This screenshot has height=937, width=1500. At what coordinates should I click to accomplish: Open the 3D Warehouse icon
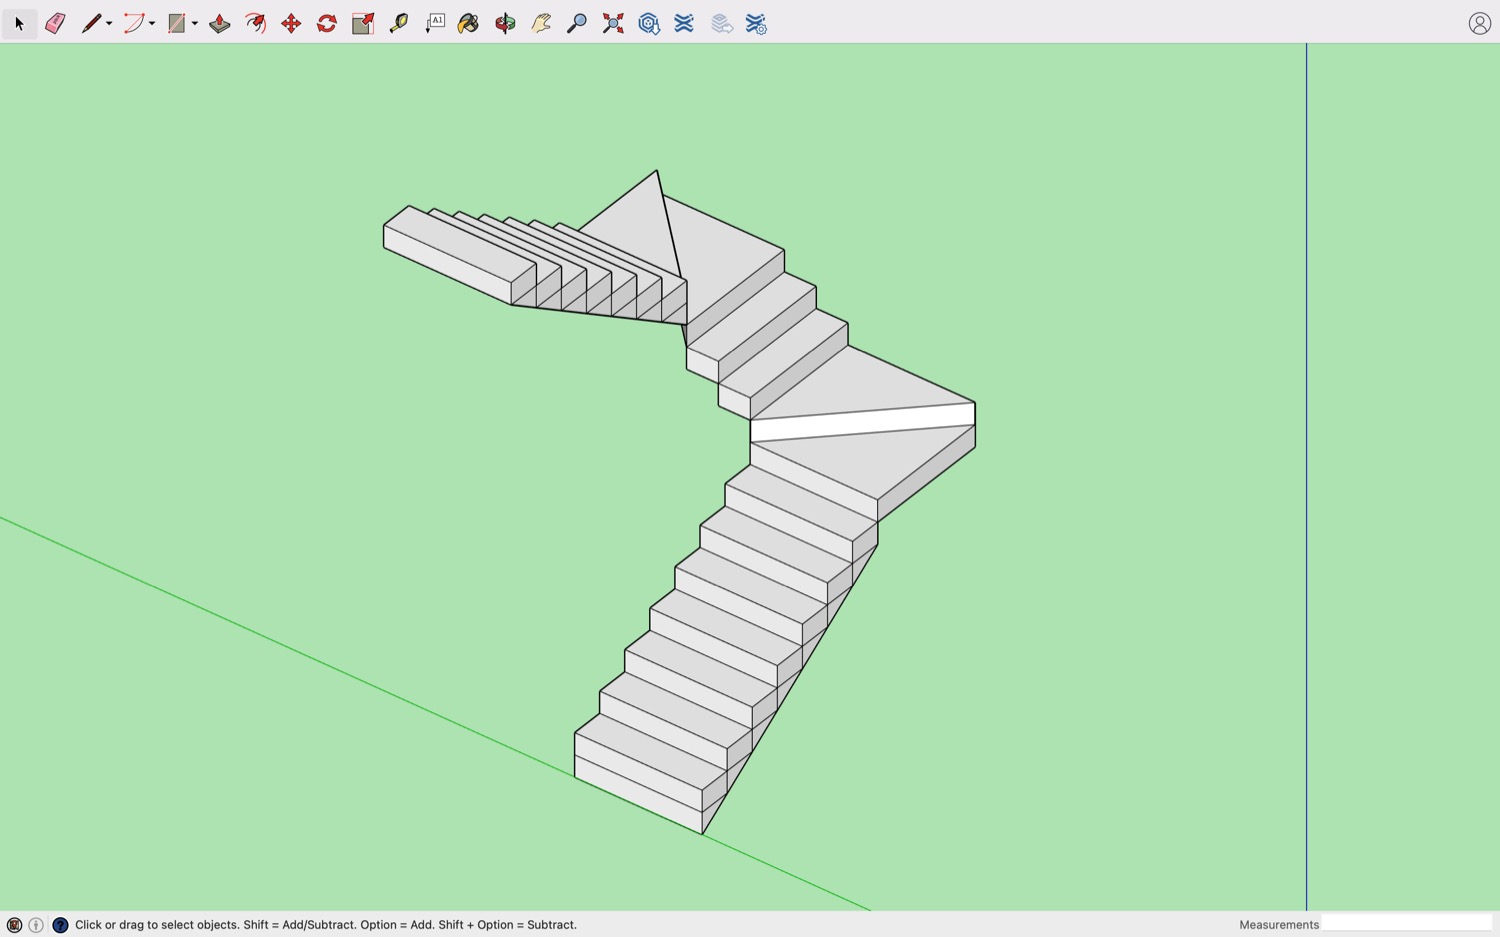click(649, 23)
